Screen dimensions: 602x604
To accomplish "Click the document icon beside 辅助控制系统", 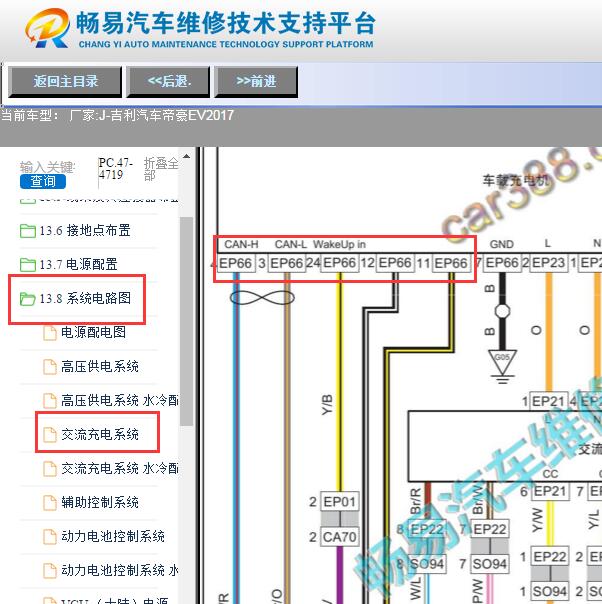I will pyautogui.click(x=50, y=503).
